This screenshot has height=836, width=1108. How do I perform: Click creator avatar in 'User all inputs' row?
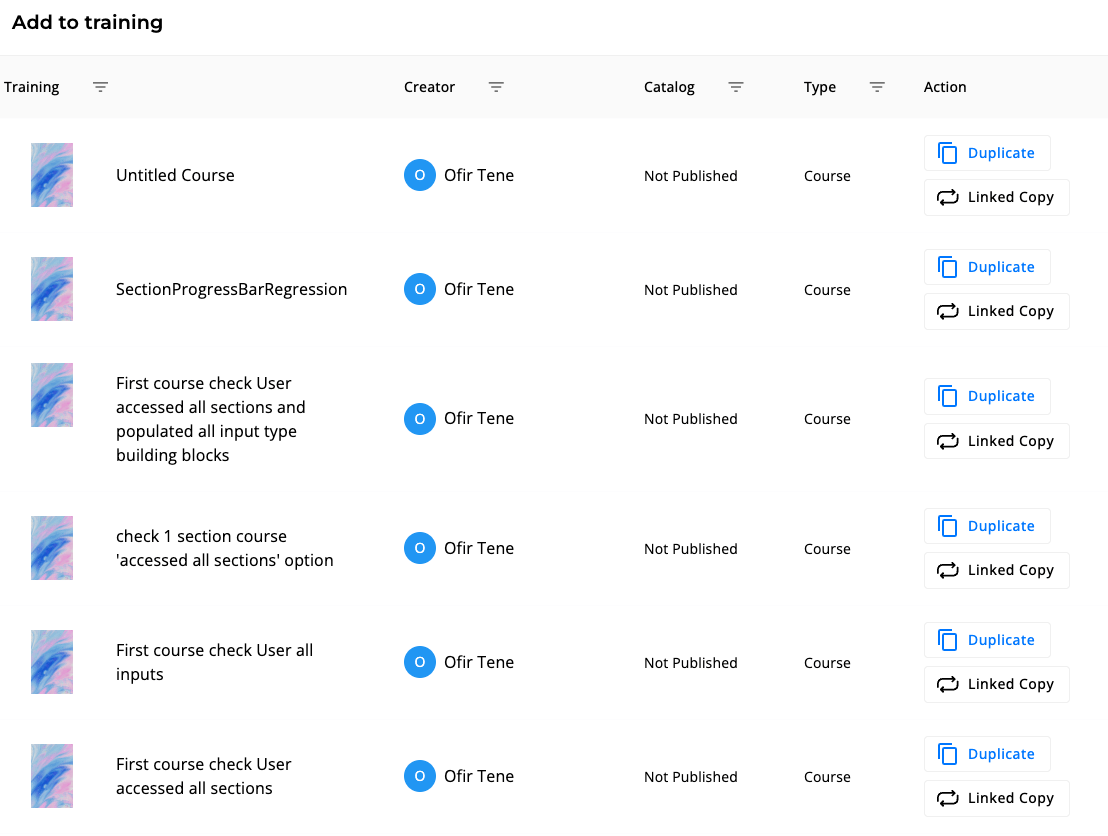[x=420, y=662]
